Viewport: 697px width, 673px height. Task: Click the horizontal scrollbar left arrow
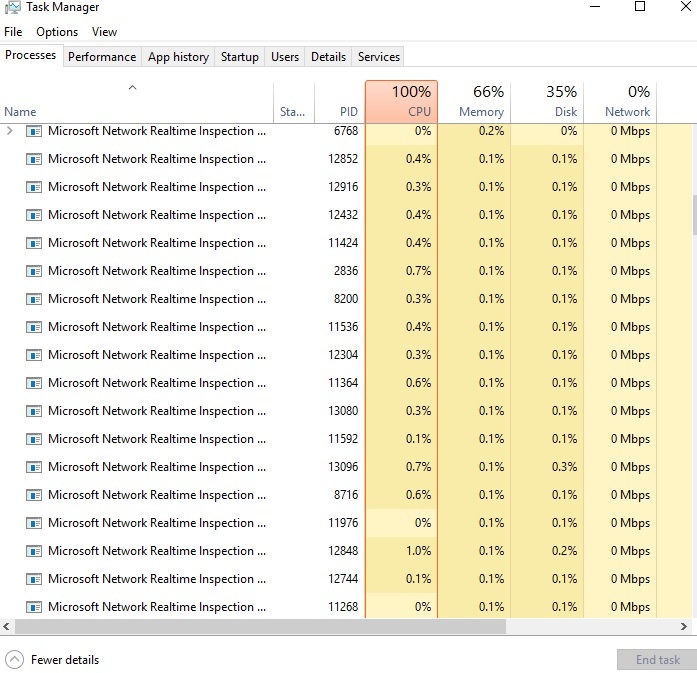6,626
